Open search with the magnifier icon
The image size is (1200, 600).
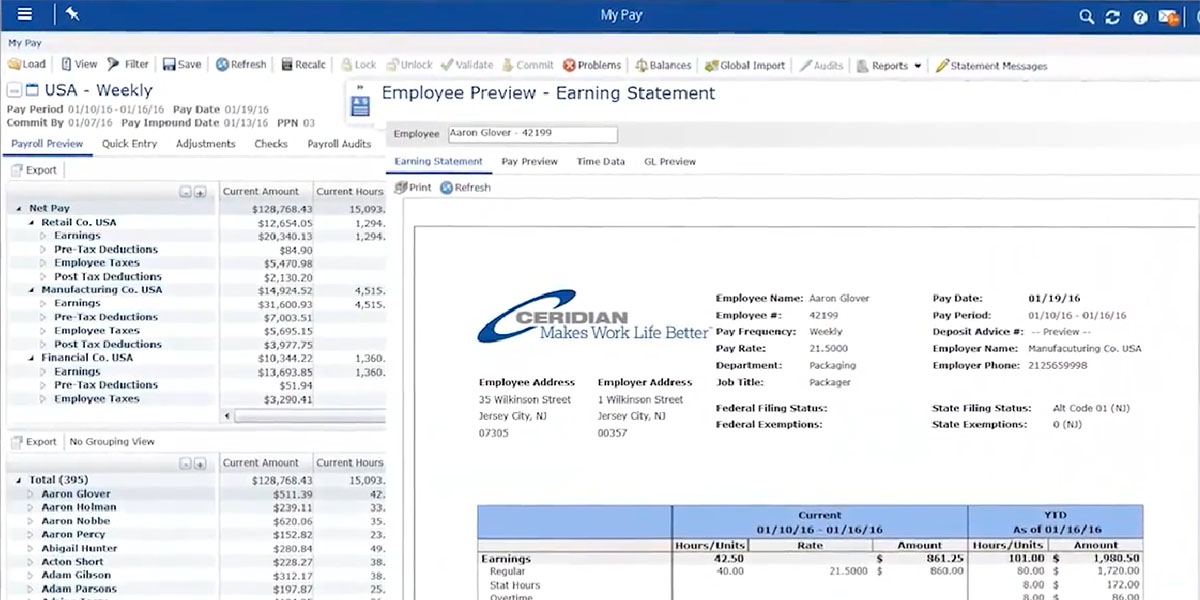point(1087,17)
